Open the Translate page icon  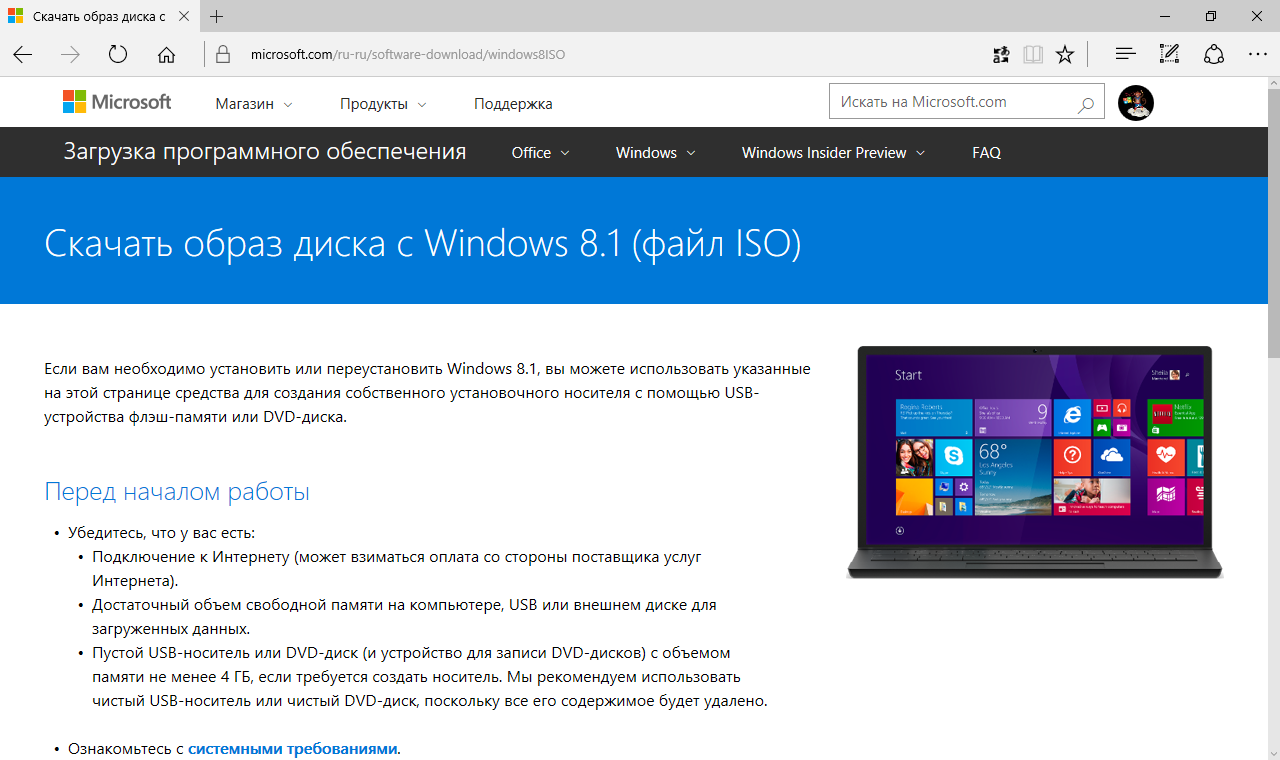[1000, 54]
